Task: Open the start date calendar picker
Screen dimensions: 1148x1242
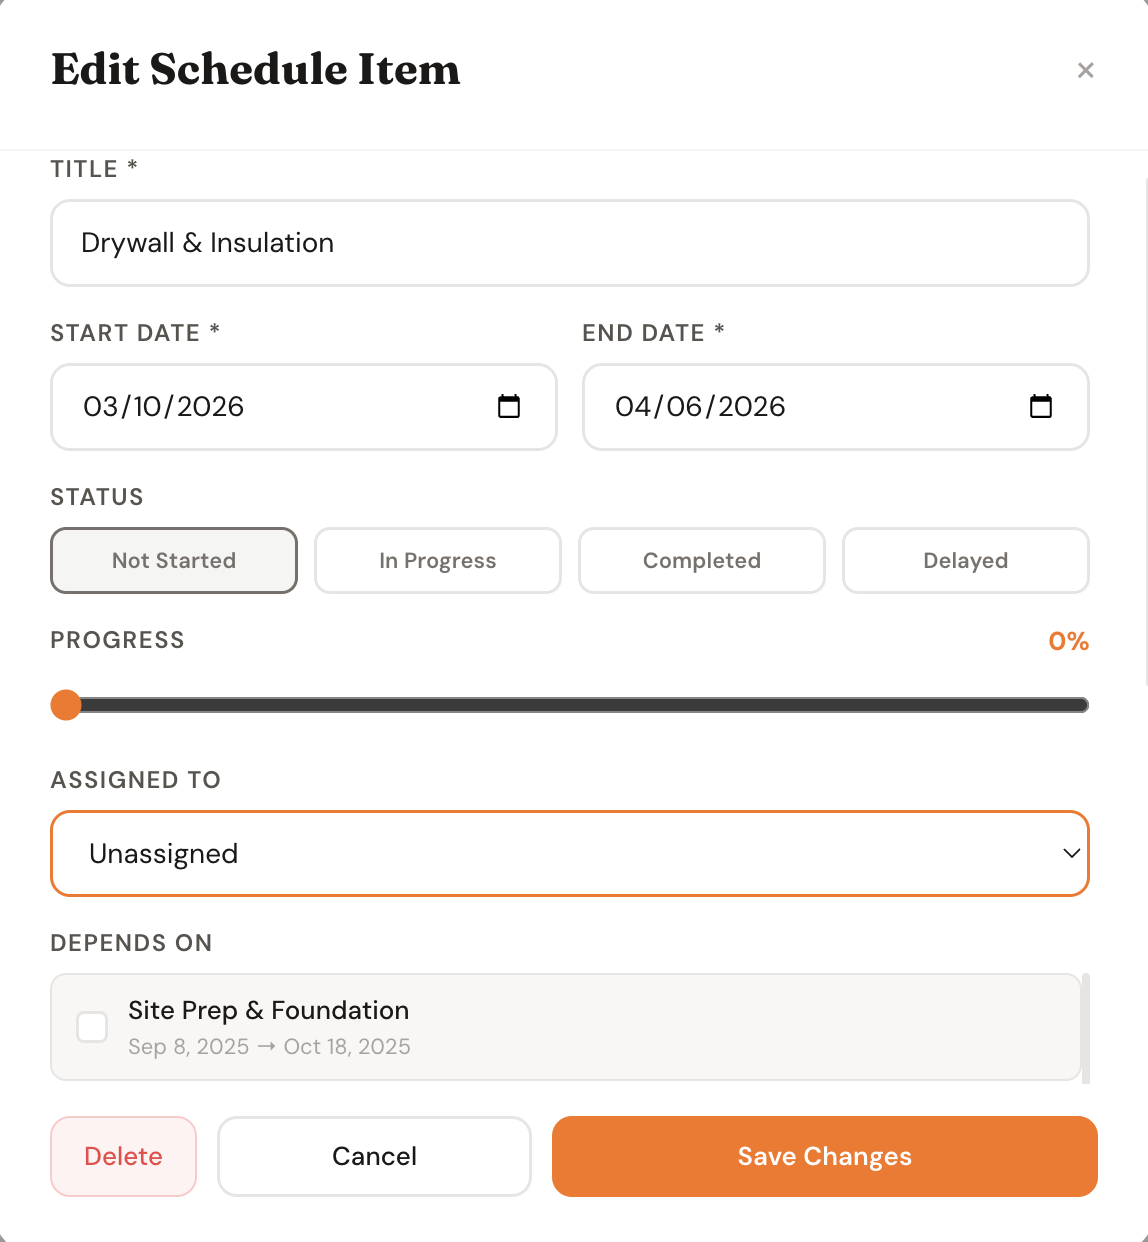Action: pyautogui.click(x=509, y=407)
